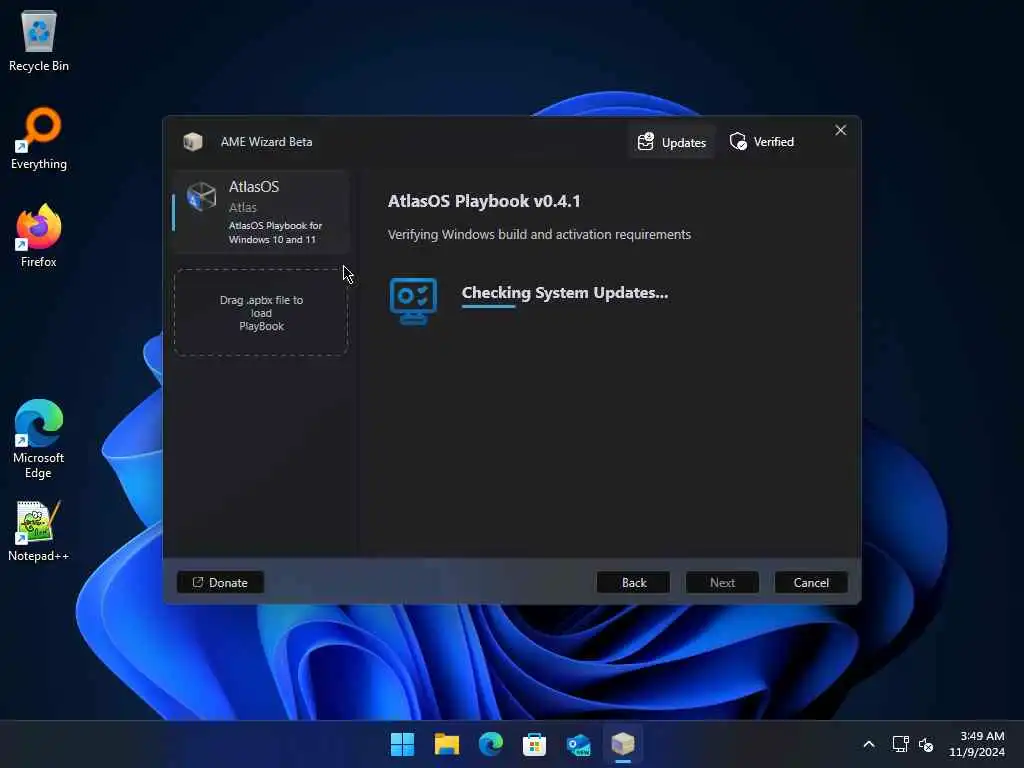The width and height of the screenshot is (1024, 768).
Task: Open Microsoft Store from the taskbar
Action: tap(534, 744)
